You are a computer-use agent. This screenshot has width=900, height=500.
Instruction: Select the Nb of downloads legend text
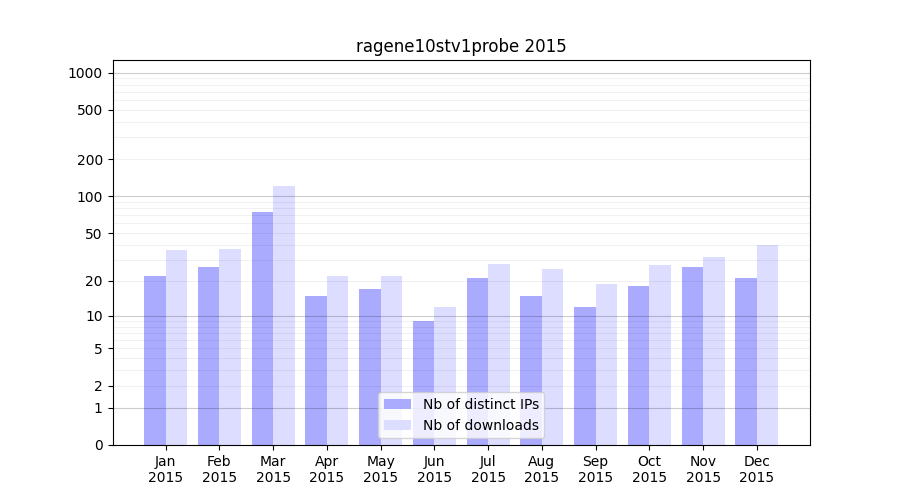point(480,425)
